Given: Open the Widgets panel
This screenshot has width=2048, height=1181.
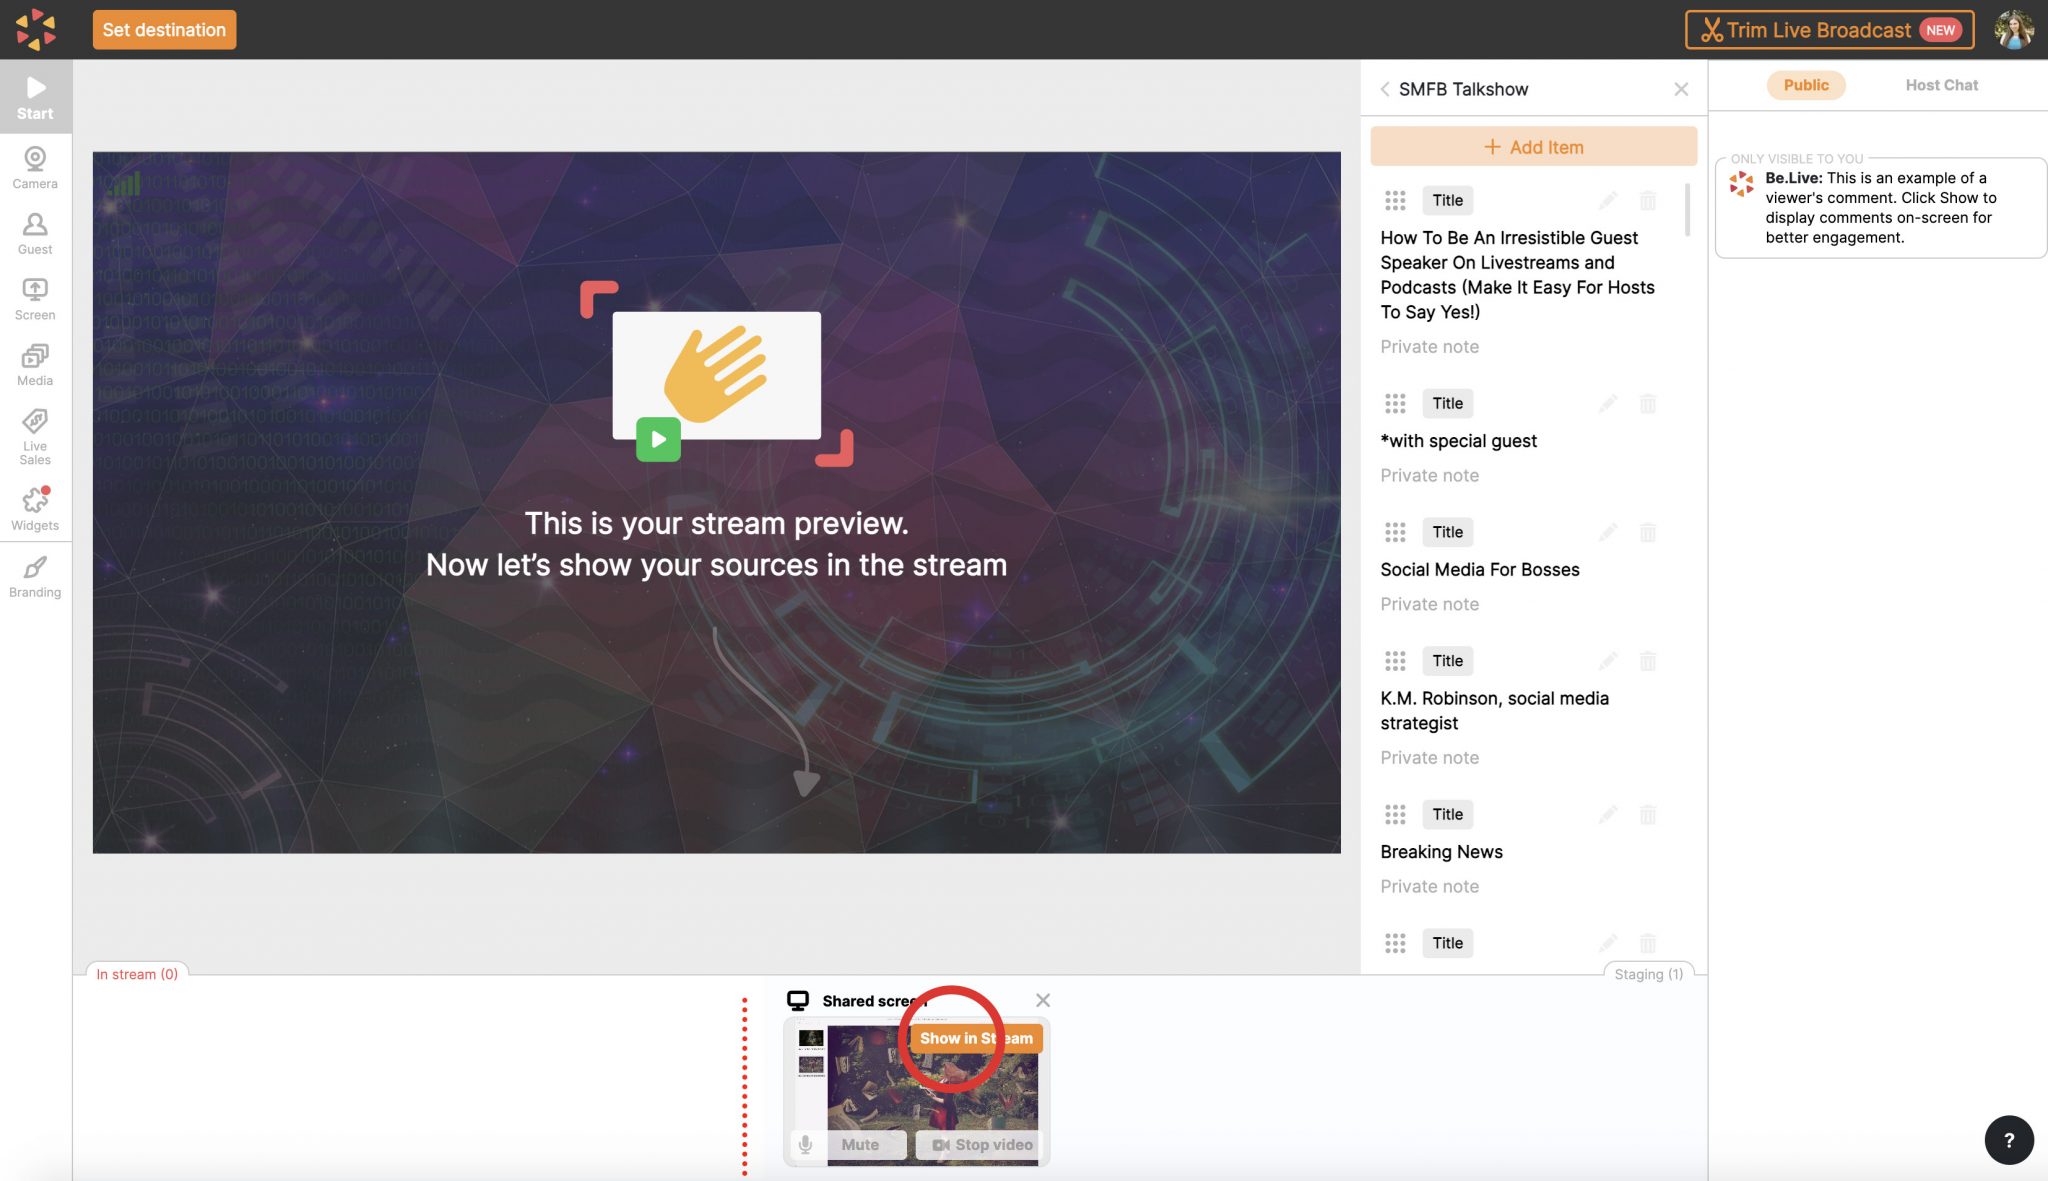Looking at the screenshot, I should 35,505.
